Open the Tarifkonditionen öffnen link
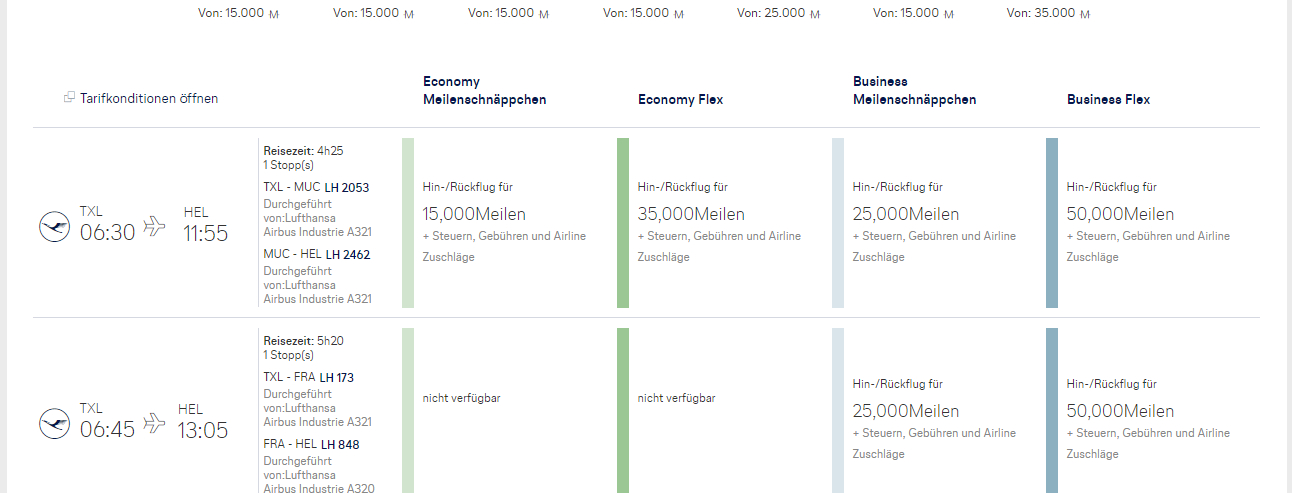This screenshot has width=1292, height=493. pos(149,98)
